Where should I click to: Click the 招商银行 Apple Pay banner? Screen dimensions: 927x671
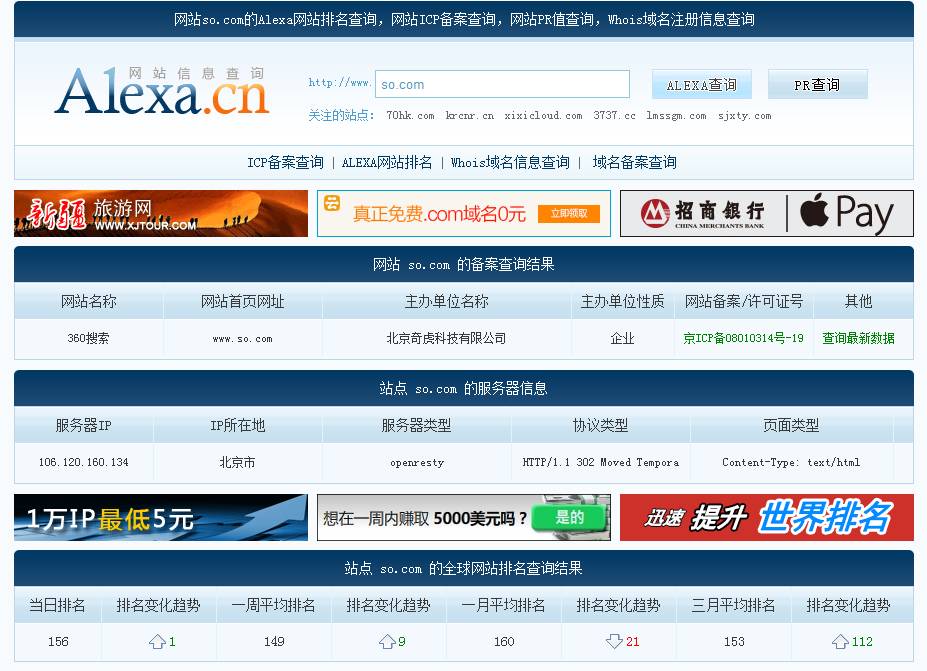tap(767, 213)
